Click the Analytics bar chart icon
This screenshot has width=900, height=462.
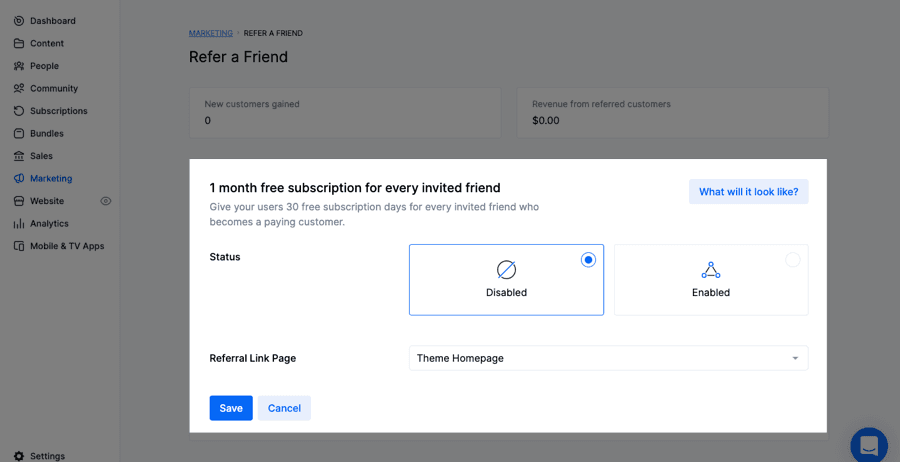(x=19, y=224)
